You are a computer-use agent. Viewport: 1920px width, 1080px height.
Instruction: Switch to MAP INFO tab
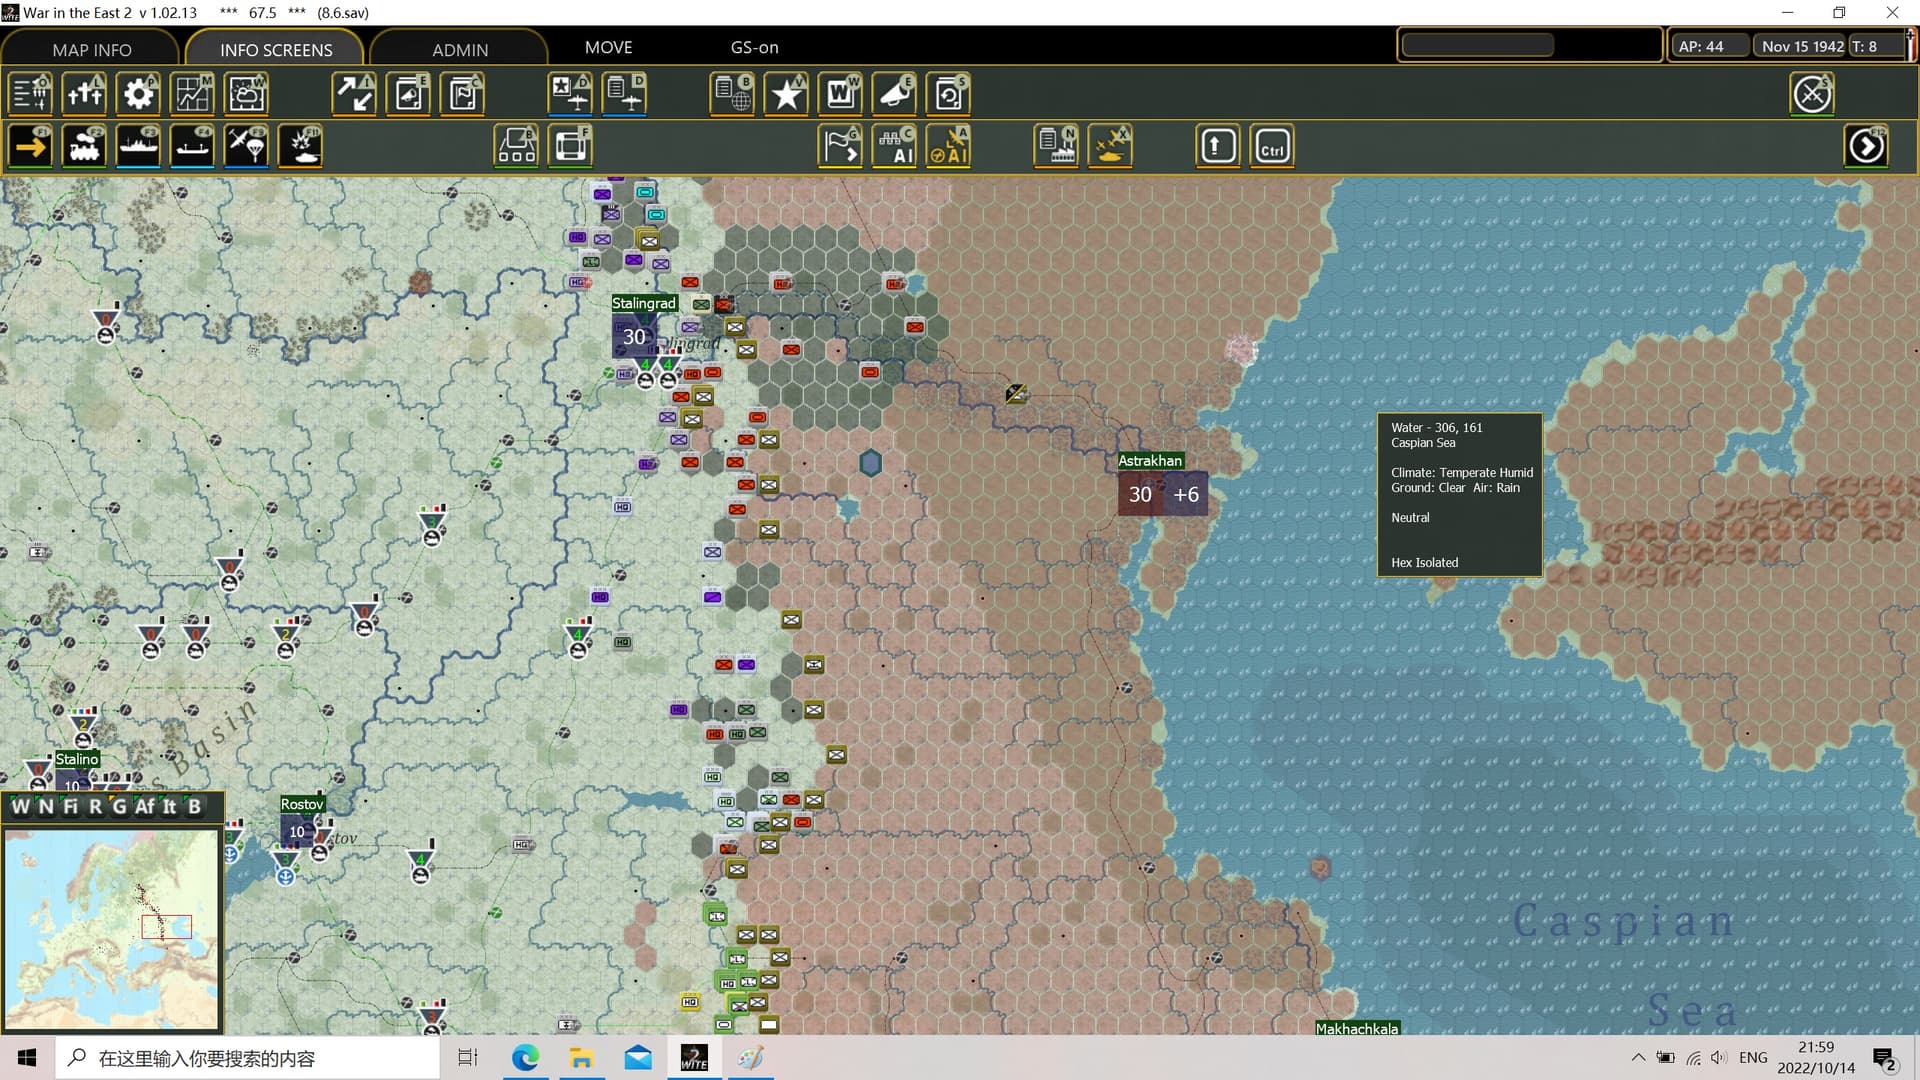click(91, 49)
